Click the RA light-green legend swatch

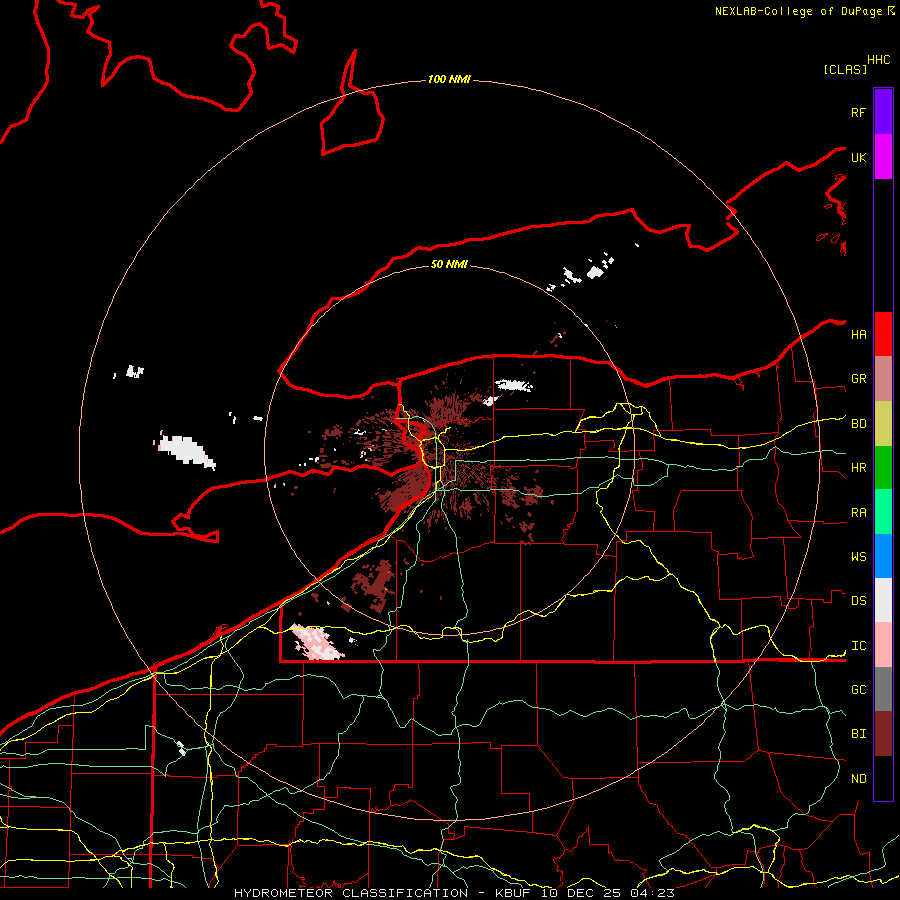coord(883,512)
